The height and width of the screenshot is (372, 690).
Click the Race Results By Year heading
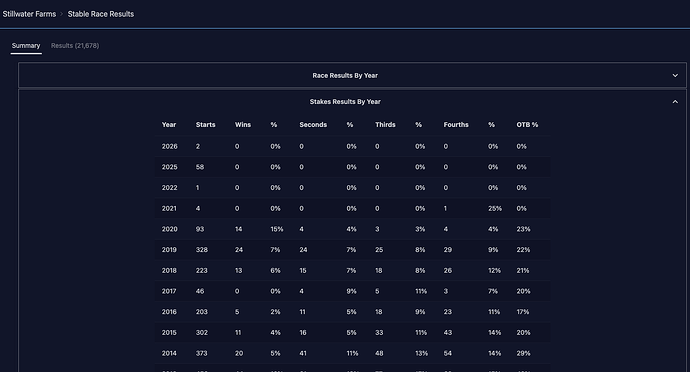(x=345, y=76)
